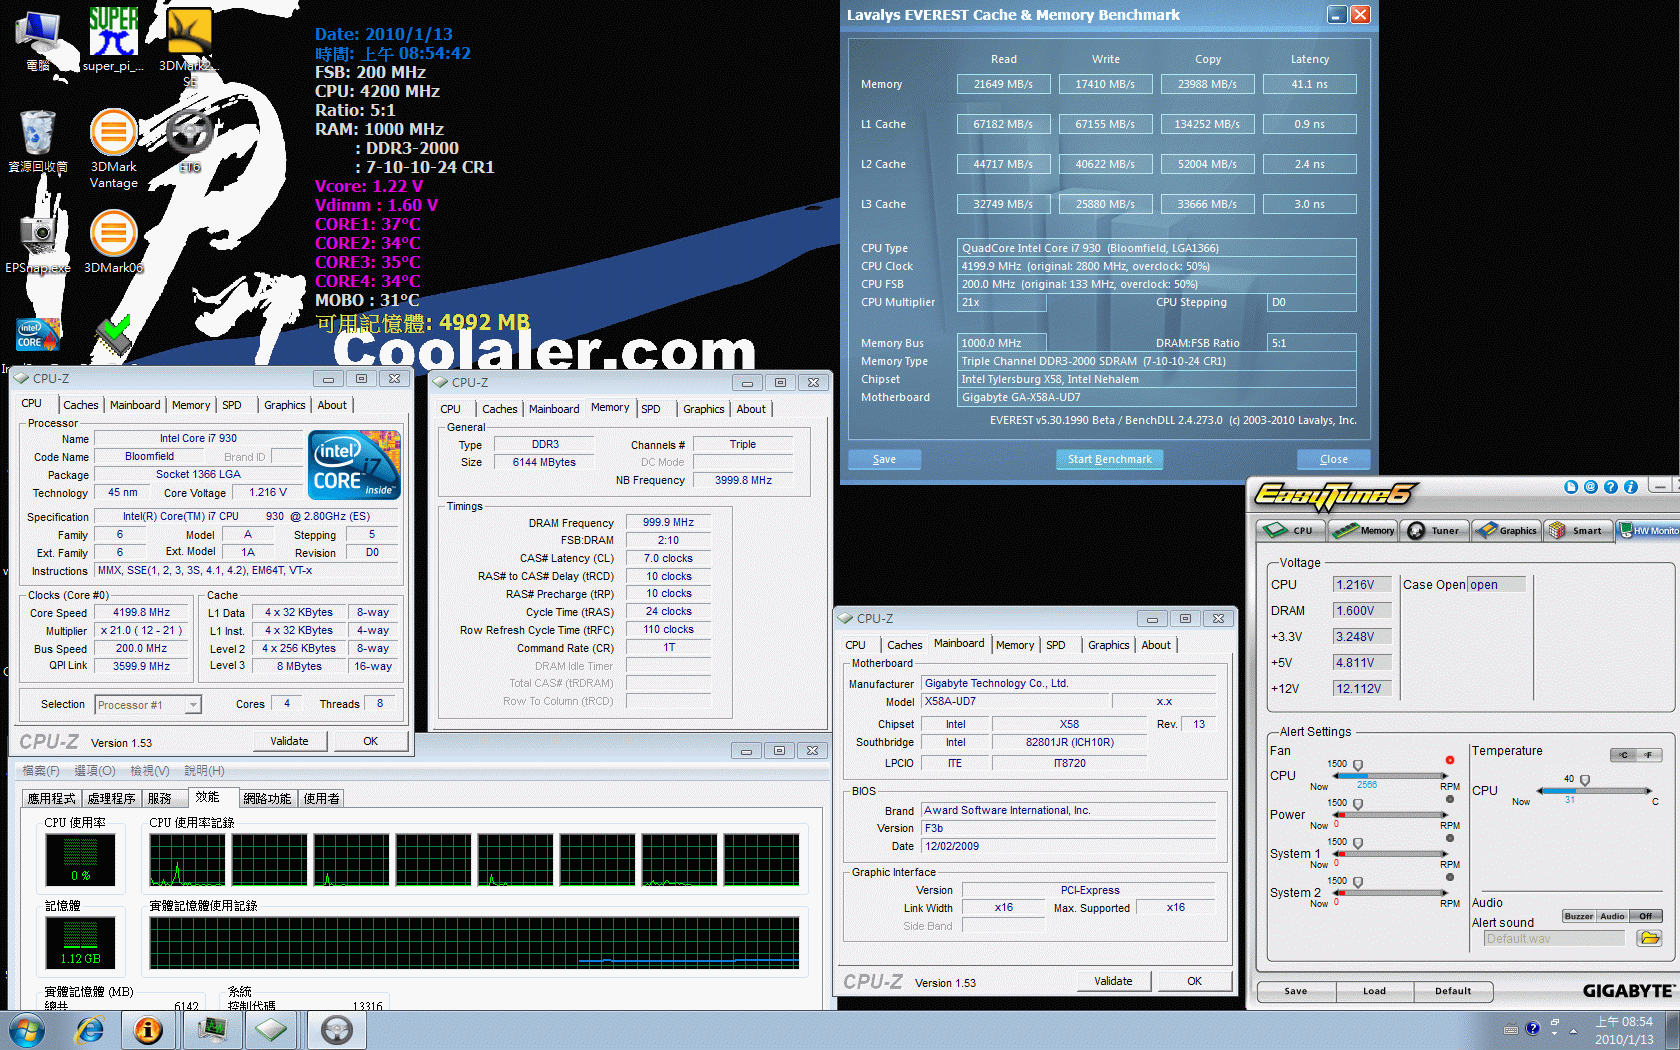Open 檢視(V) menu in Task Manager

tap(150, 771)
